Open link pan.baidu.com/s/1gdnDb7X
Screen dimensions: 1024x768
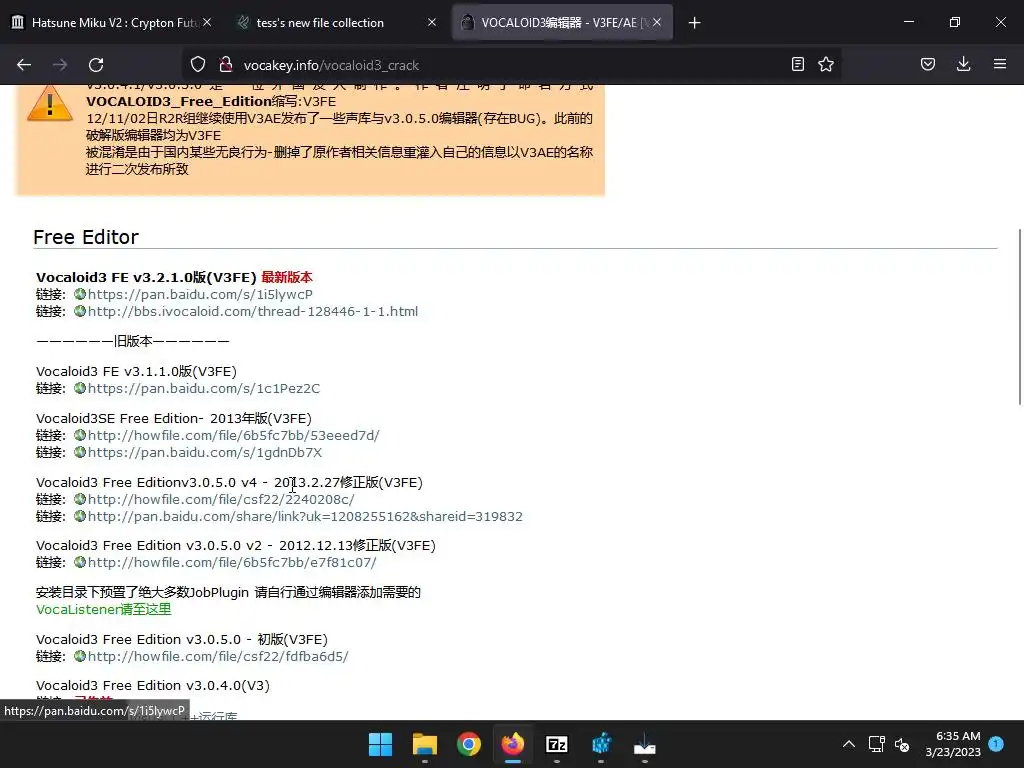[204, 453]
